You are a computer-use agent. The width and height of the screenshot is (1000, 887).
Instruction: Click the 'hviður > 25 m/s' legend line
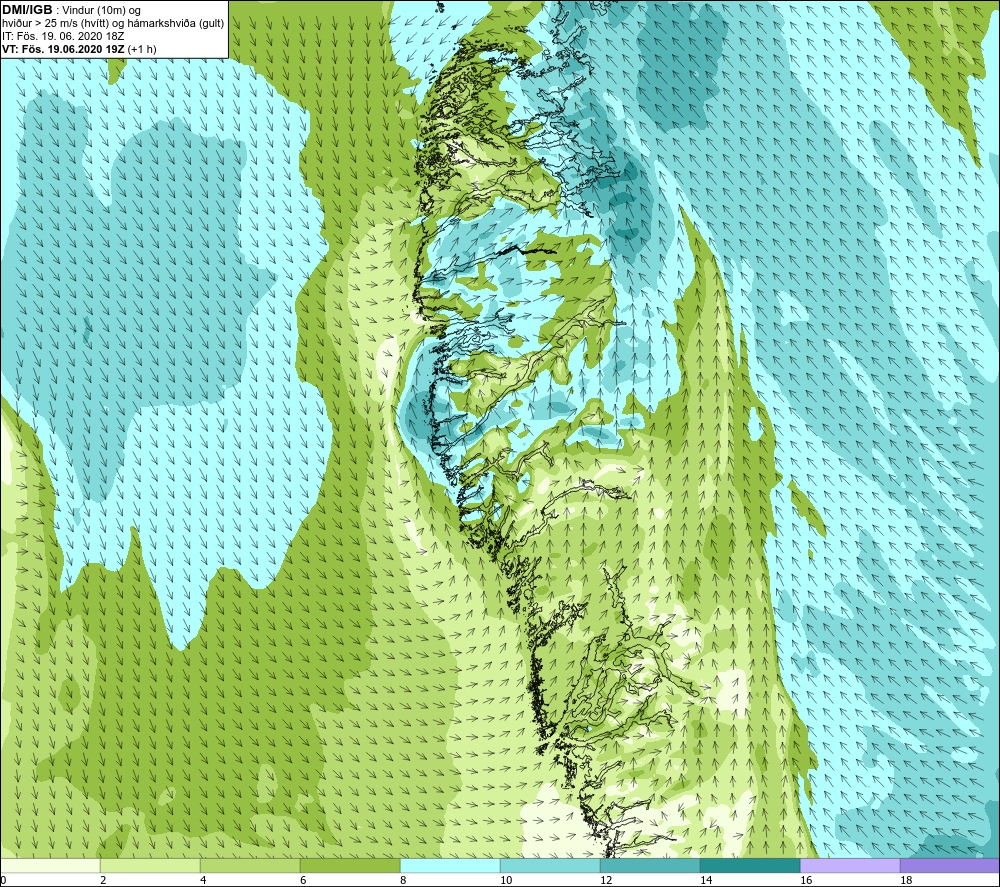pos(113,24)
